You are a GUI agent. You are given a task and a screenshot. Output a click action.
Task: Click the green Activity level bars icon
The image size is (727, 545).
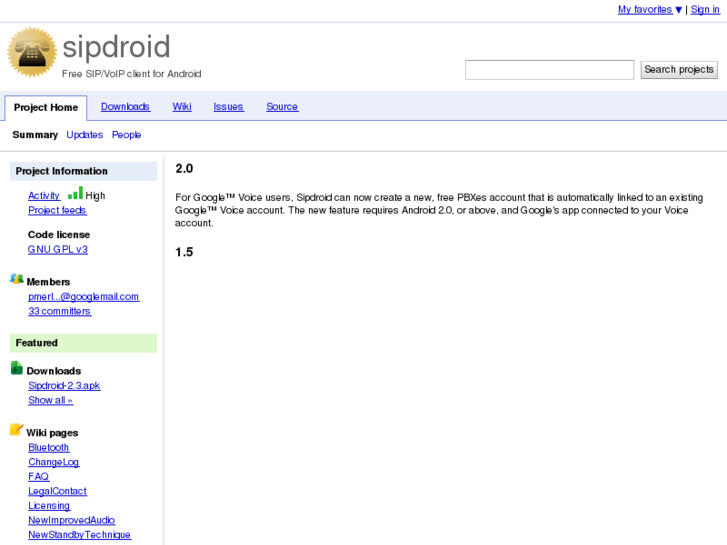(x=75, y=193)
